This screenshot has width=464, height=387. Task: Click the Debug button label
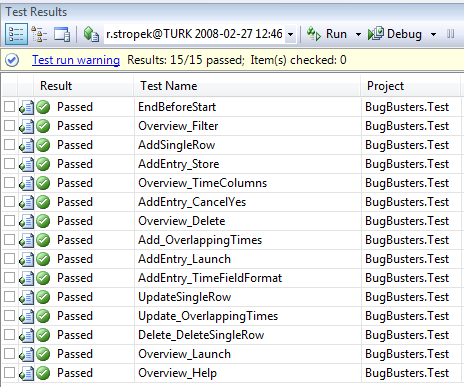(404, 34)
